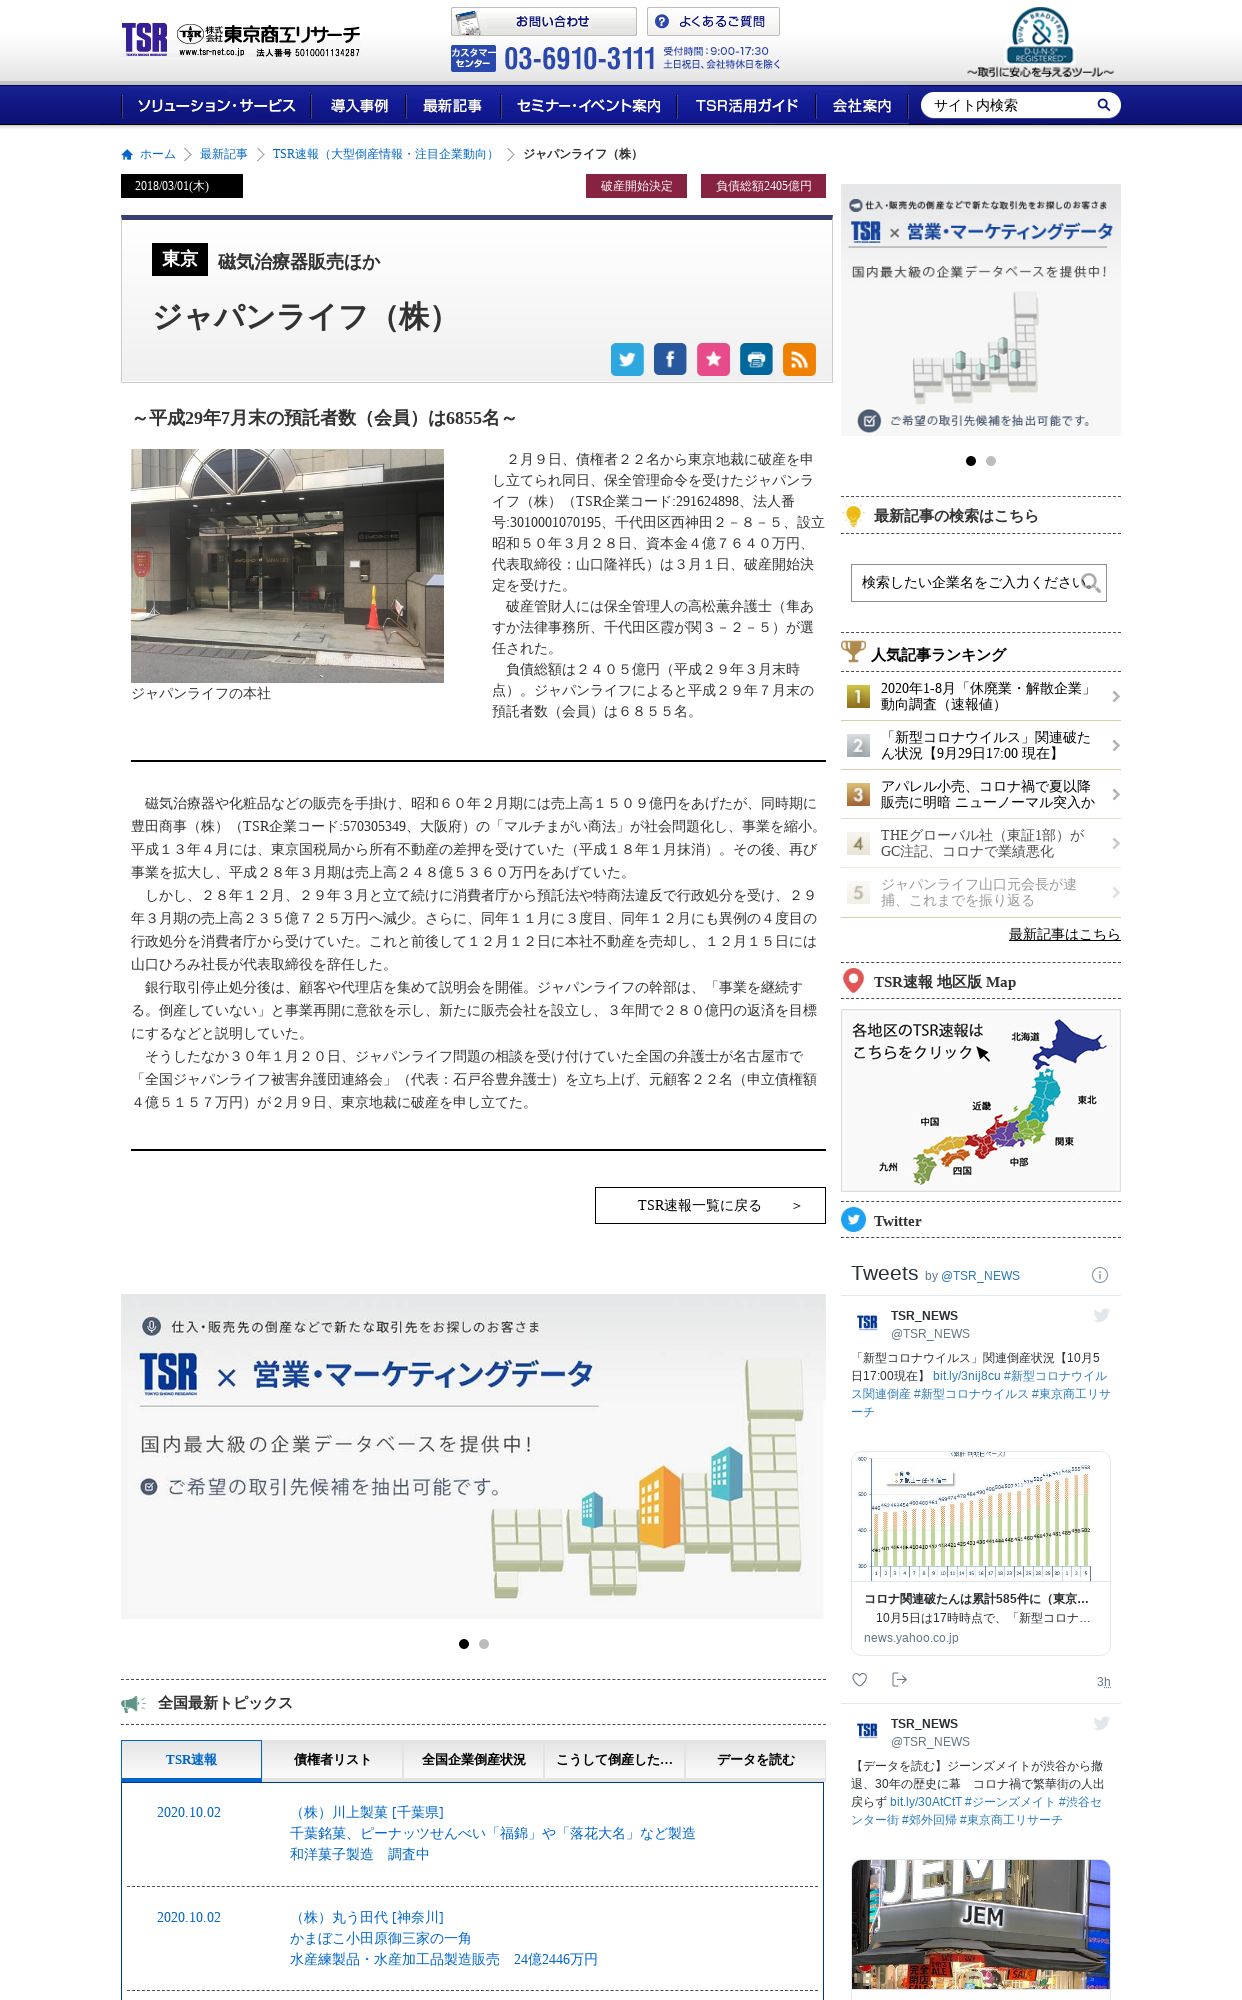Open セミナー・イベント案内 menu
Viewport: 1242px width, 2000px height.
click(588, 106)
